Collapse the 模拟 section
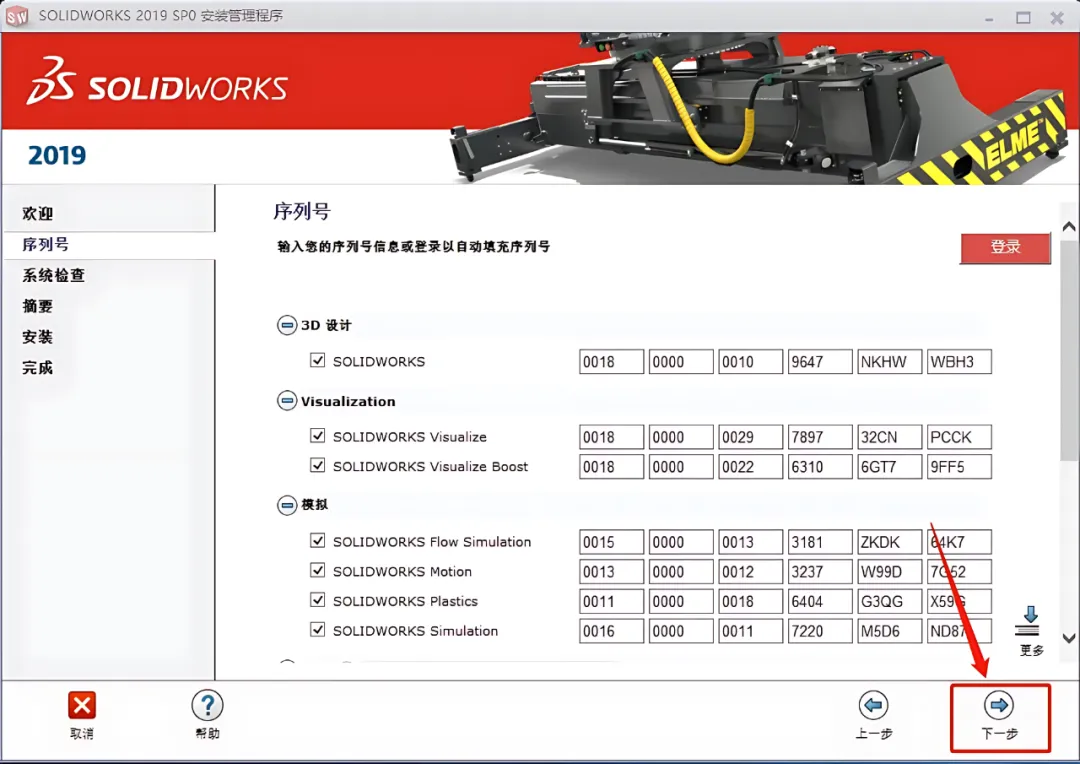The height and width of the screenshot is (764, 1080). [x=287, y=505]
